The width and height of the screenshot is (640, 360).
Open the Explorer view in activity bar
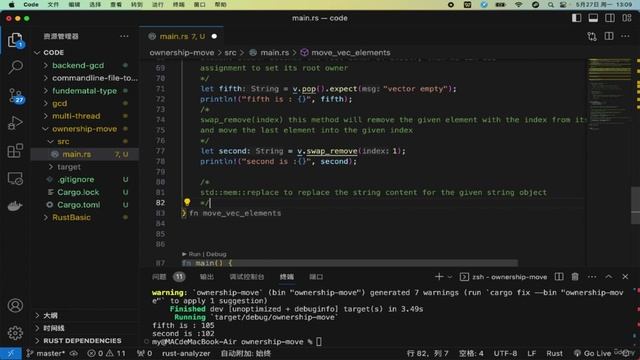tap(15, 40)
